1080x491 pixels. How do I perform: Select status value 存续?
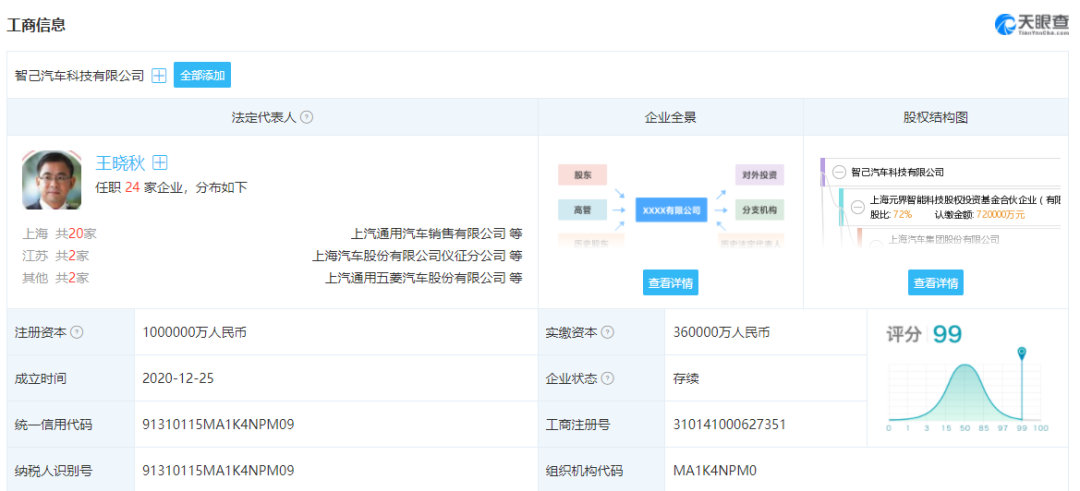coord(686,378)
